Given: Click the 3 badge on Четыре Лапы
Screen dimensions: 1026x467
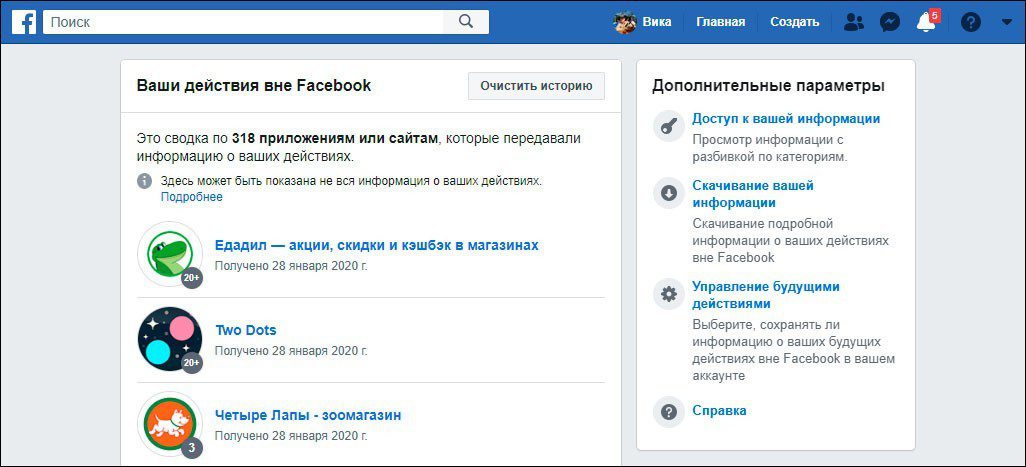Looking at the screenshot, I should (192, 448).
